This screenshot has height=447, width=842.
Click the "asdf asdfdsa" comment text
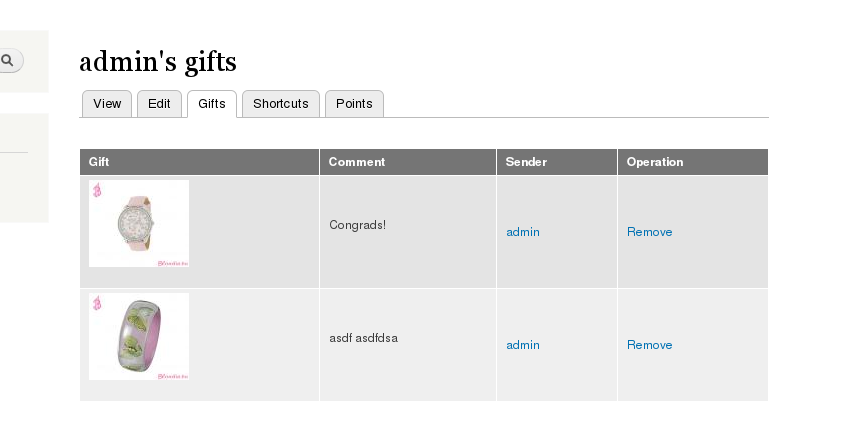[x=363, y=338]
